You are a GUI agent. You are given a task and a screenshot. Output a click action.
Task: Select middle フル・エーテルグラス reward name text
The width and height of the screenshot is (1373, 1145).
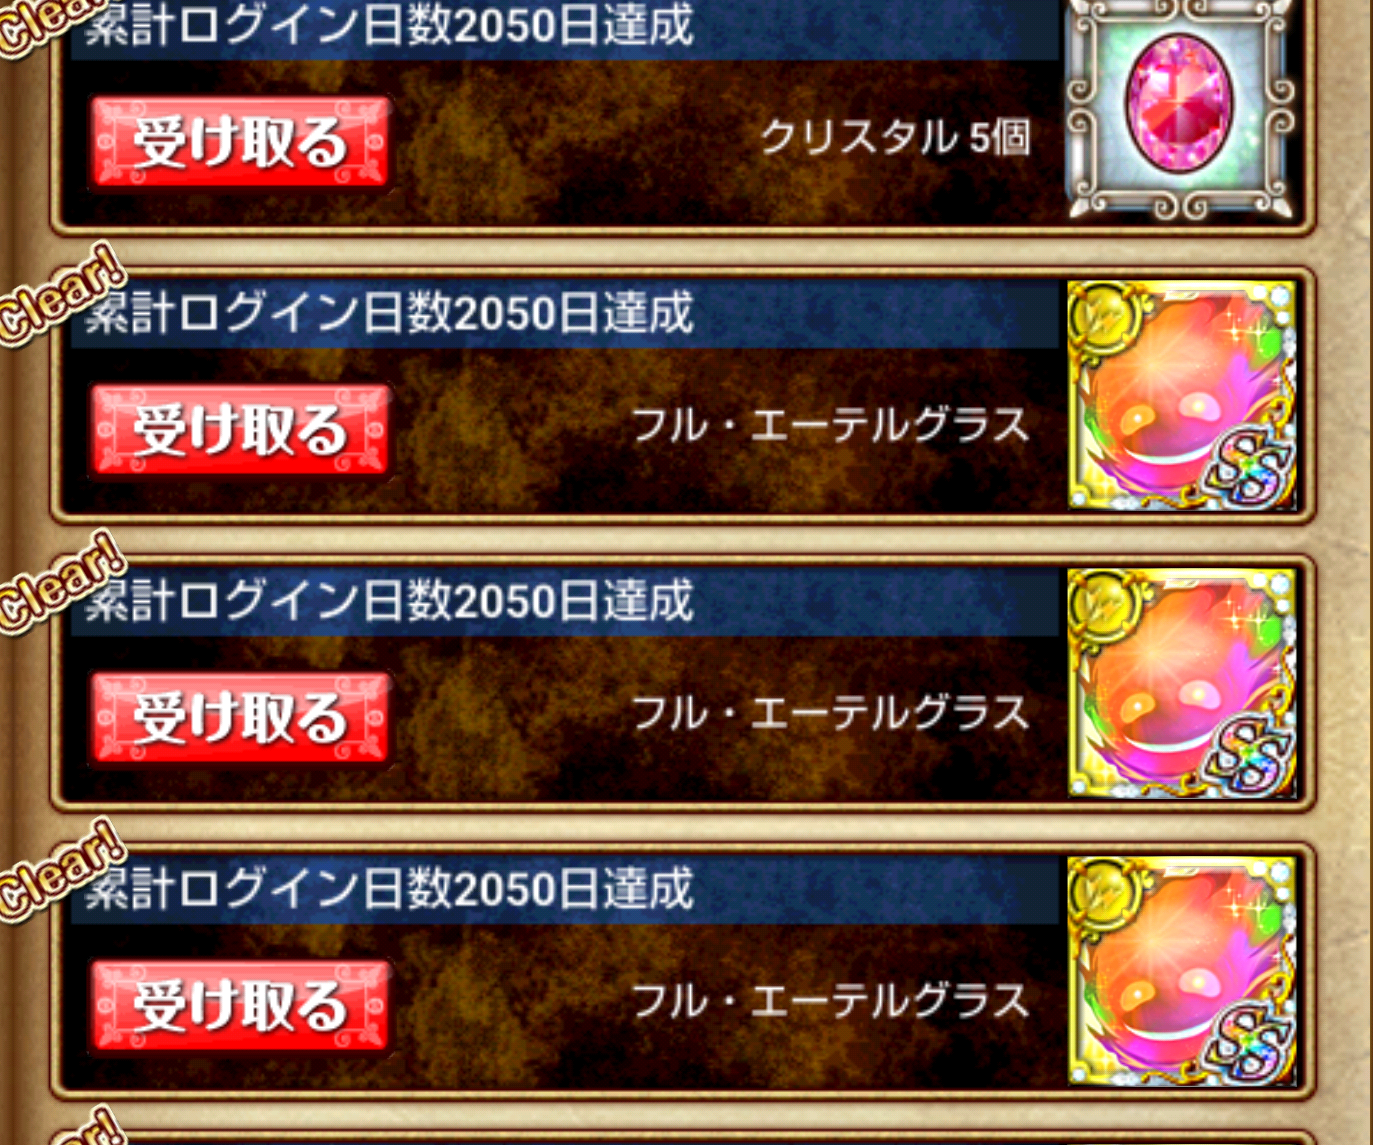tap(830, 714)
